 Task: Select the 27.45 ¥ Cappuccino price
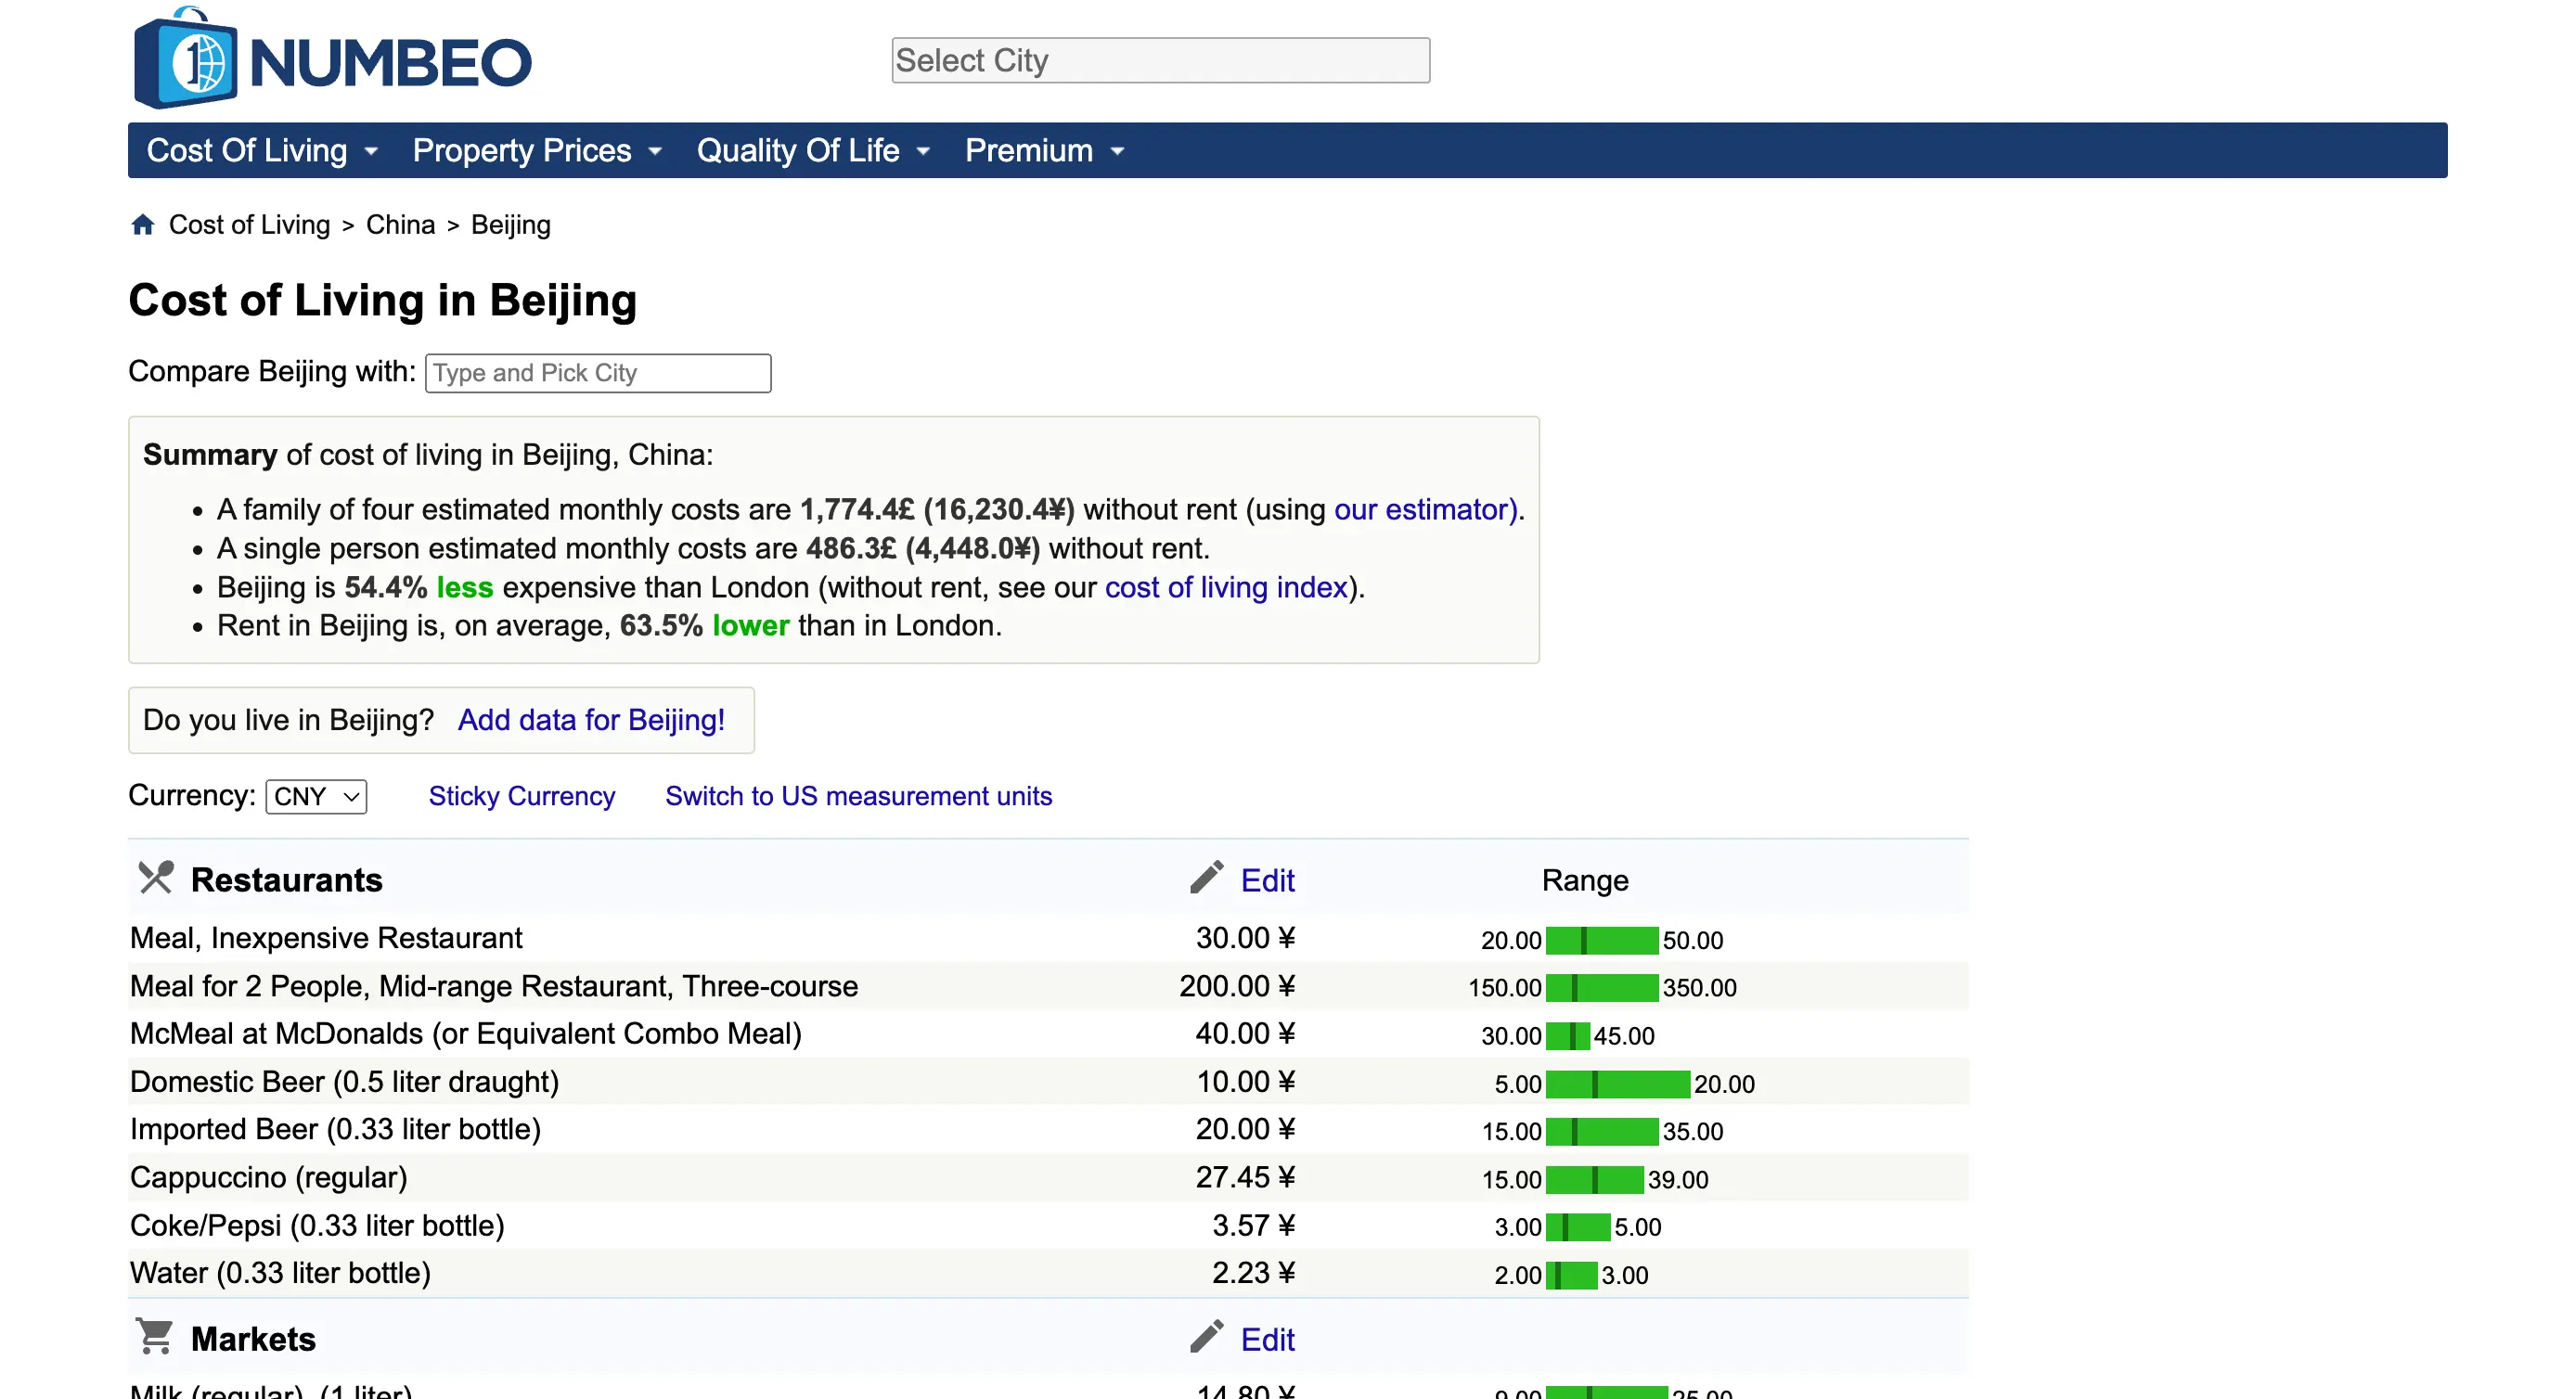[x=1245, y=1177]
